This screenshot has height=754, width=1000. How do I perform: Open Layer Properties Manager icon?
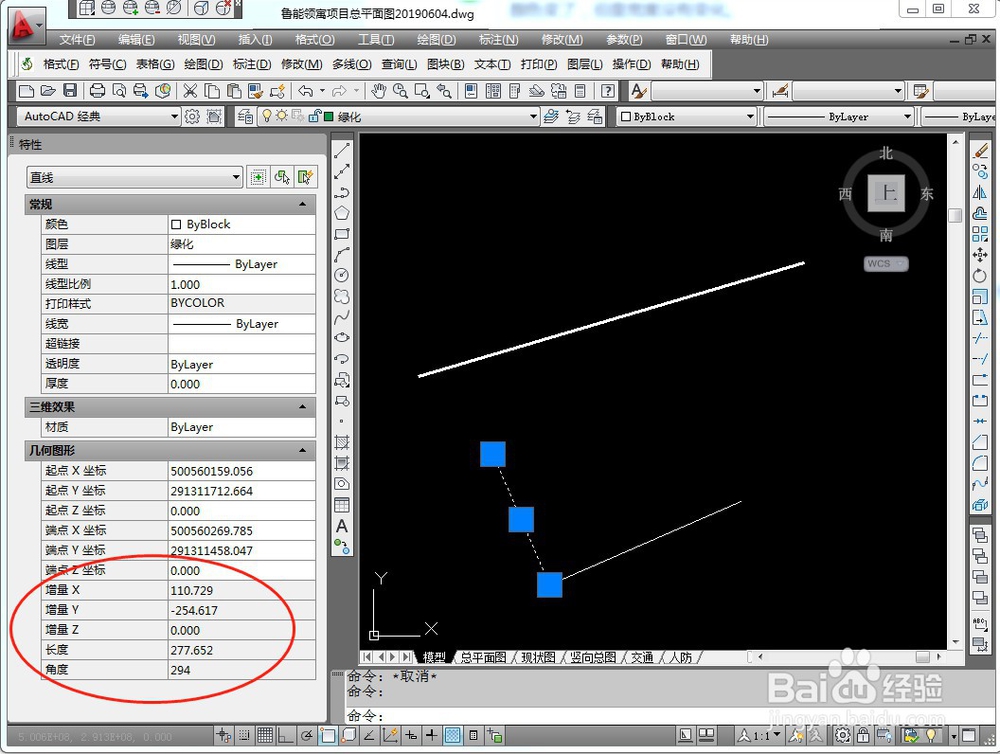[x=245, y=117]
